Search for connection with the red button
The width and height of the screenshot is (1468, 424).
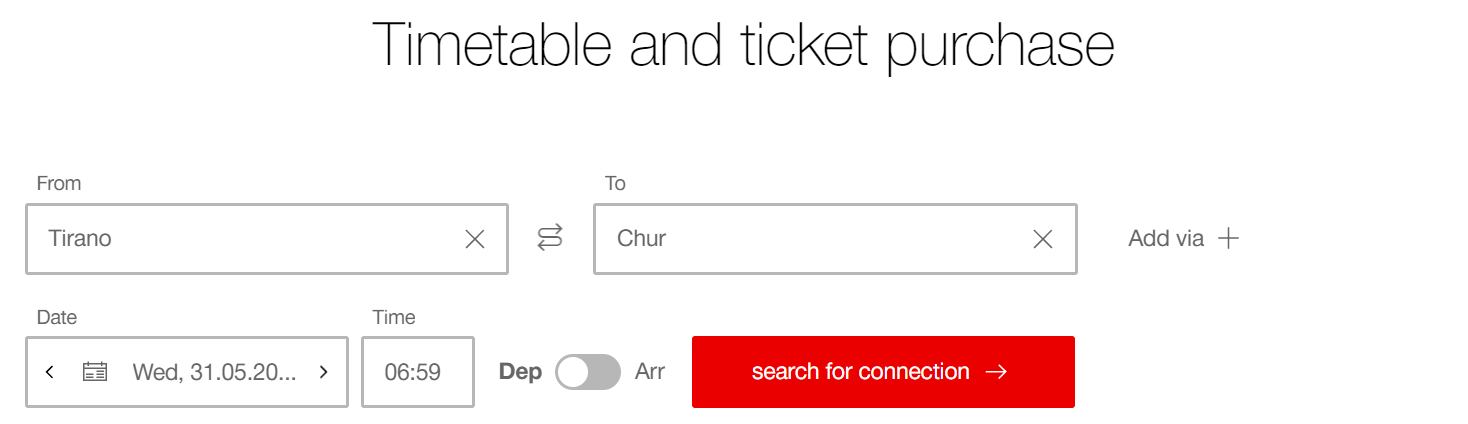pos(883,372)
